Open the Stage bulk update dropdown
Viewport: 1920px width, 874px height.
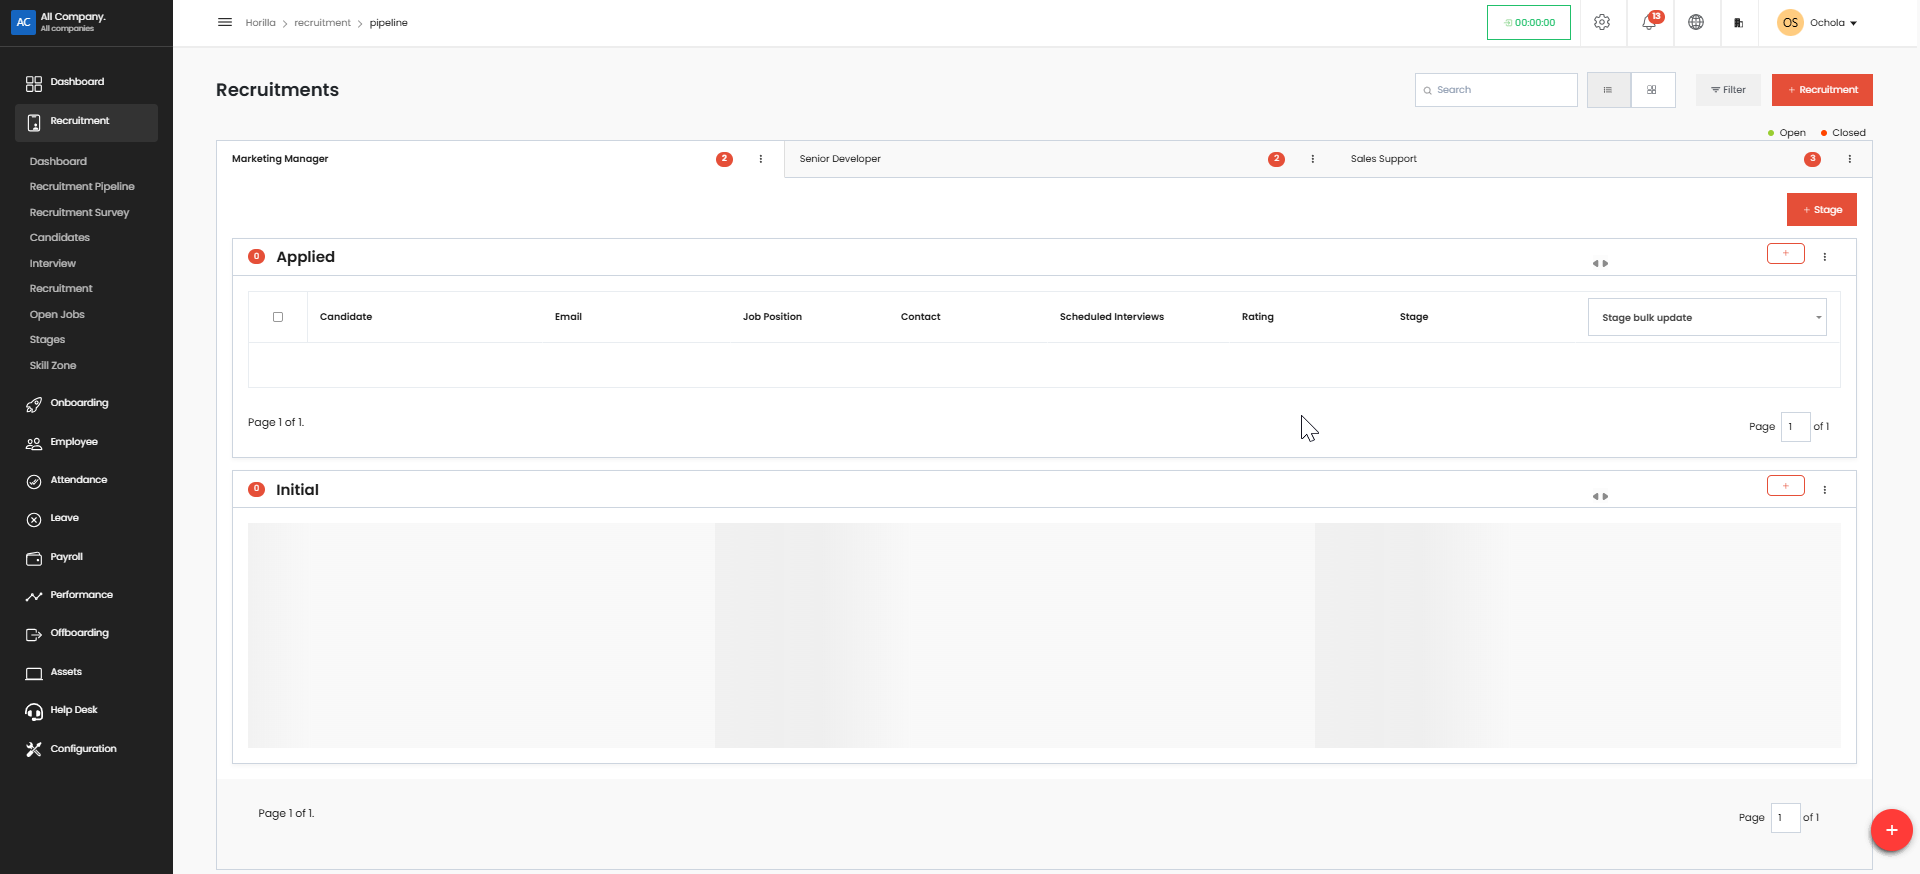(1706, 318)
